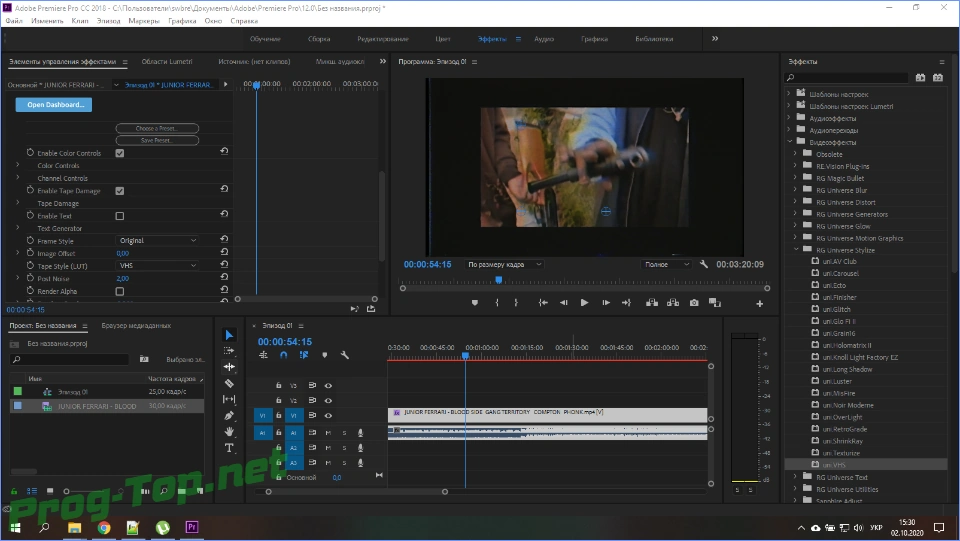Click Open Dashboard button
This screenshot has width=960, height=541.
coord(54,105)
